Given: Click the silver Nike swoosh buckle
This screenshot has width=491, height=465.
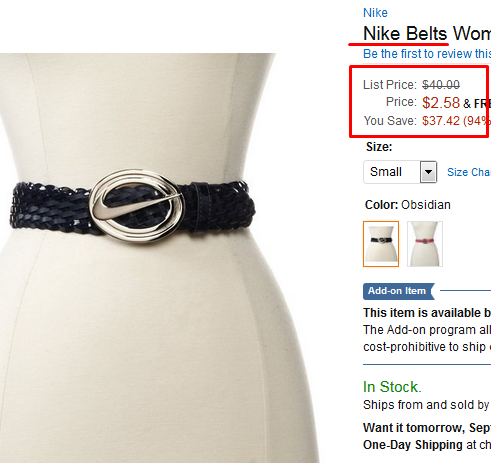Looking at the screenshot, I should 137,206.
